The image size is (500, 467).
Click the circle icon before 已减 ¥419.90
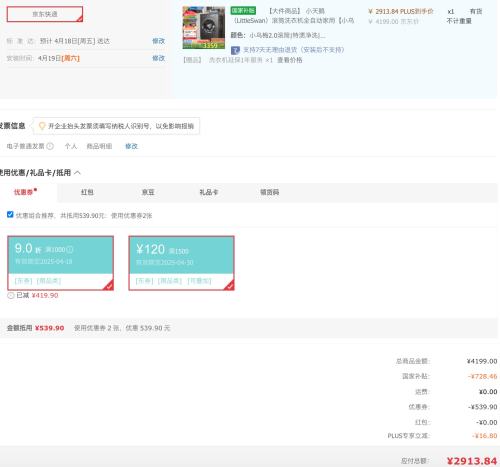click(x=11, y=295)
